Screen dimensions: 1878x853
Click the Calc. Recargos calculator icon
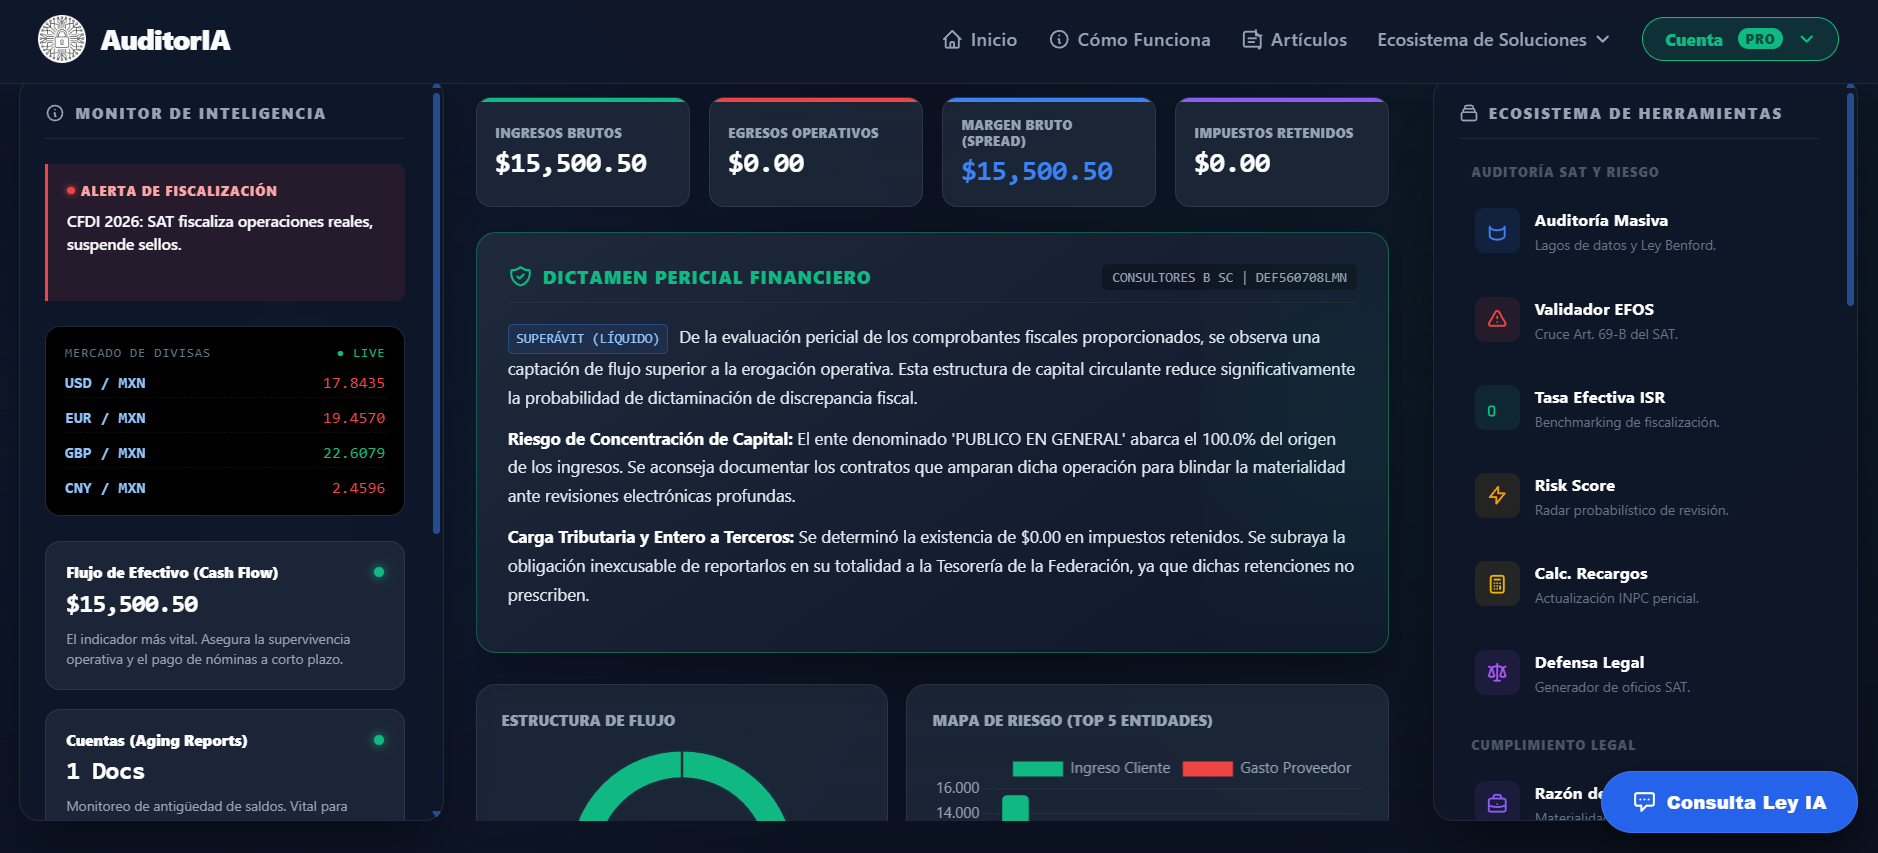(1497, 584)
